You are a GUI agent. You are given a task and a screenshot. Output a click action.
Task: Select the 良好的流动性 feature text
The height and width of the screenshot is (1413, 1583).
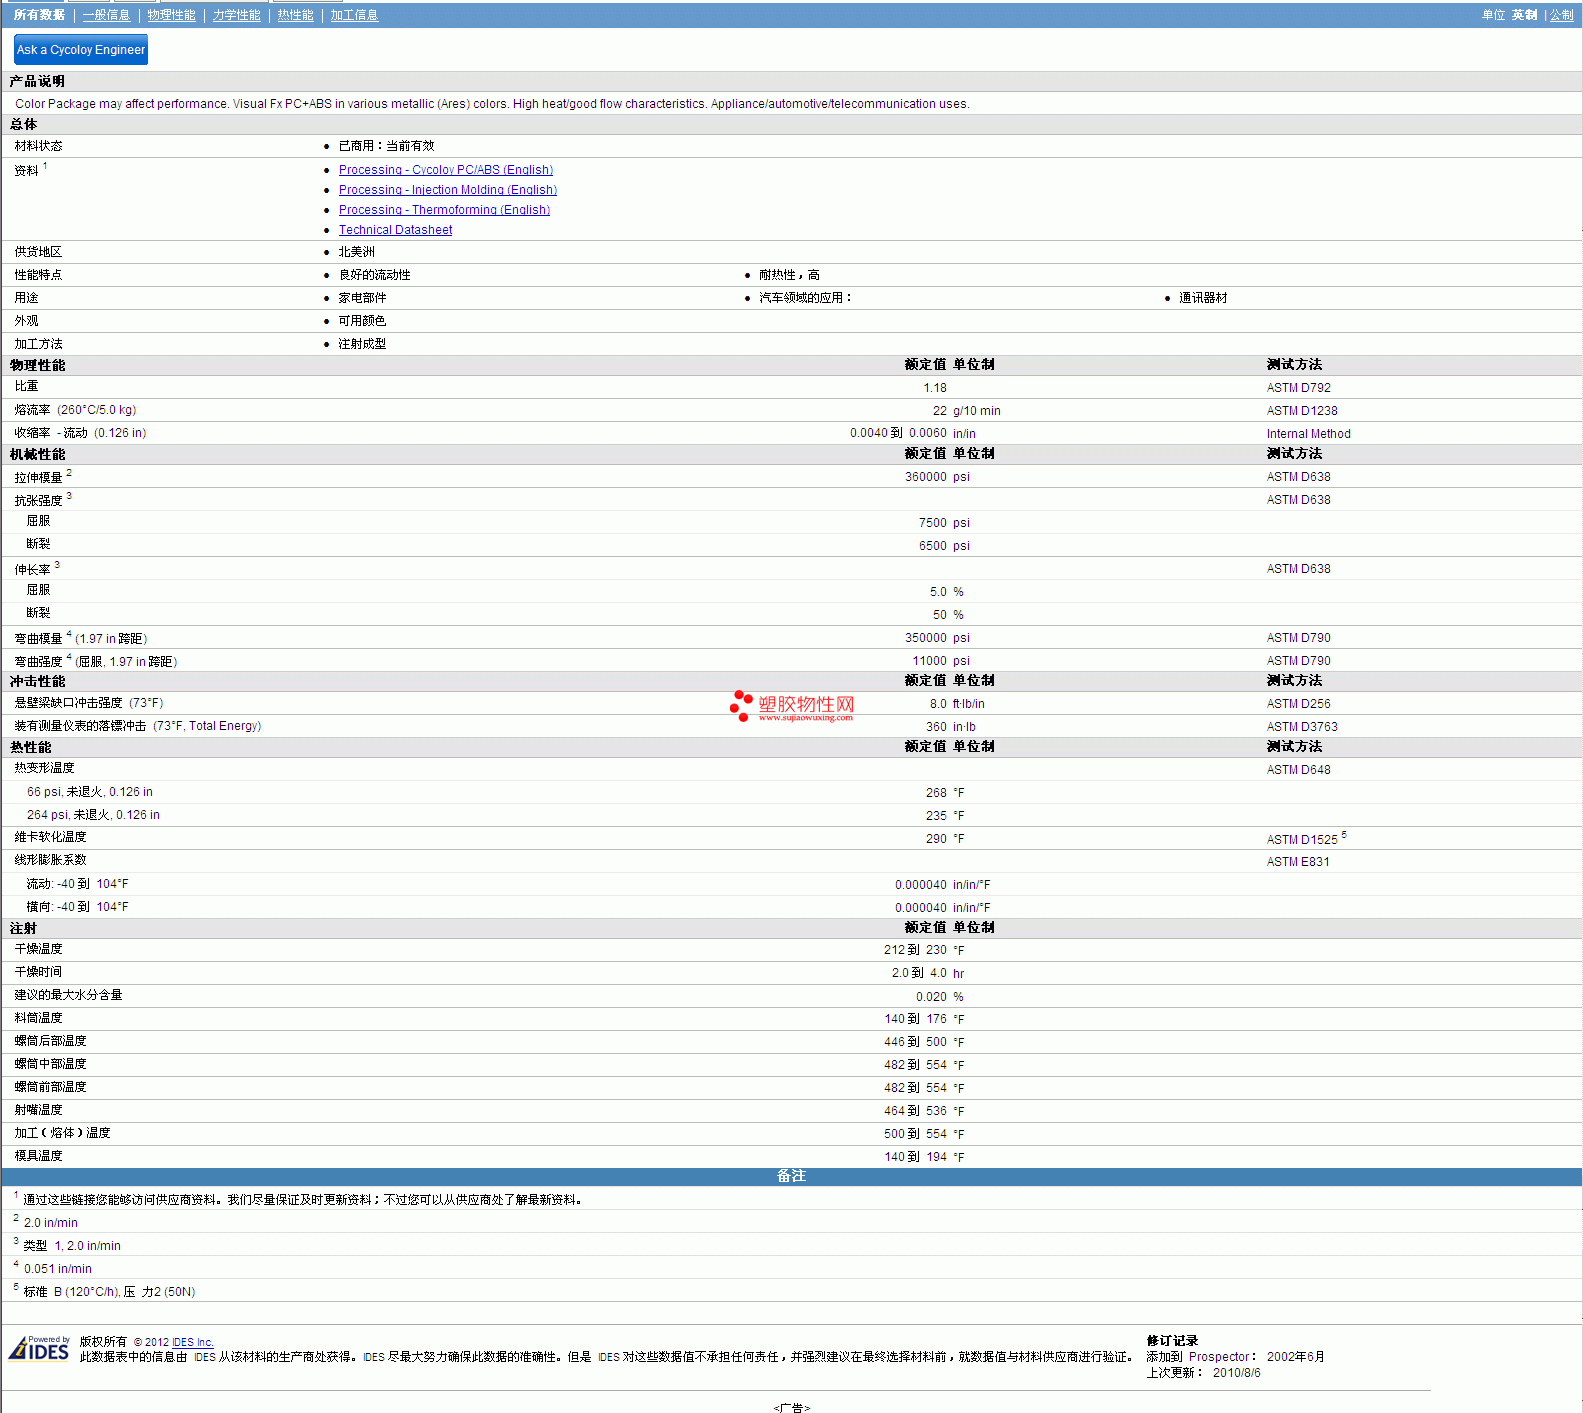click(x=374, y=275)
